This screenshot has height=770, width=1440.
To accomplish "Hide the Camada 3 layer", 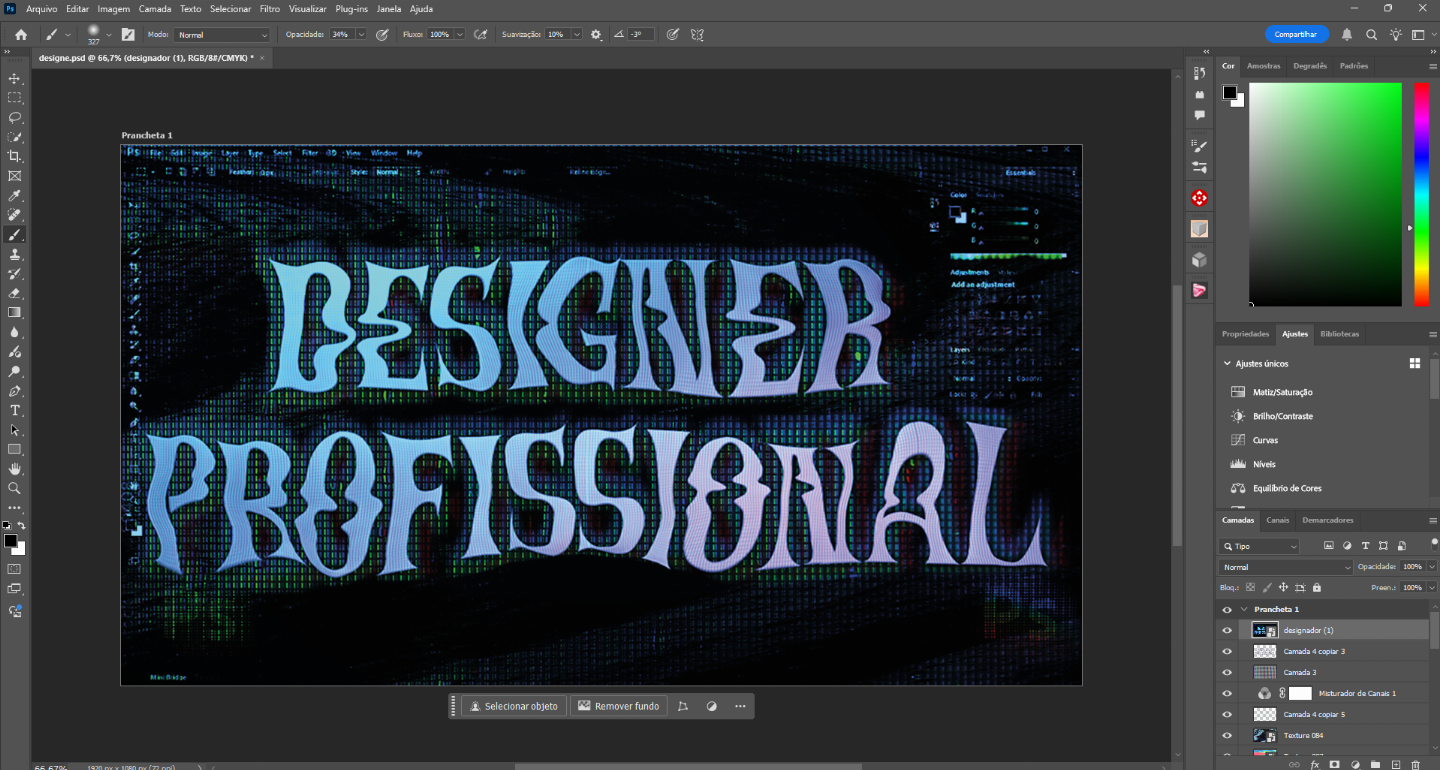I will (1227, 672).
